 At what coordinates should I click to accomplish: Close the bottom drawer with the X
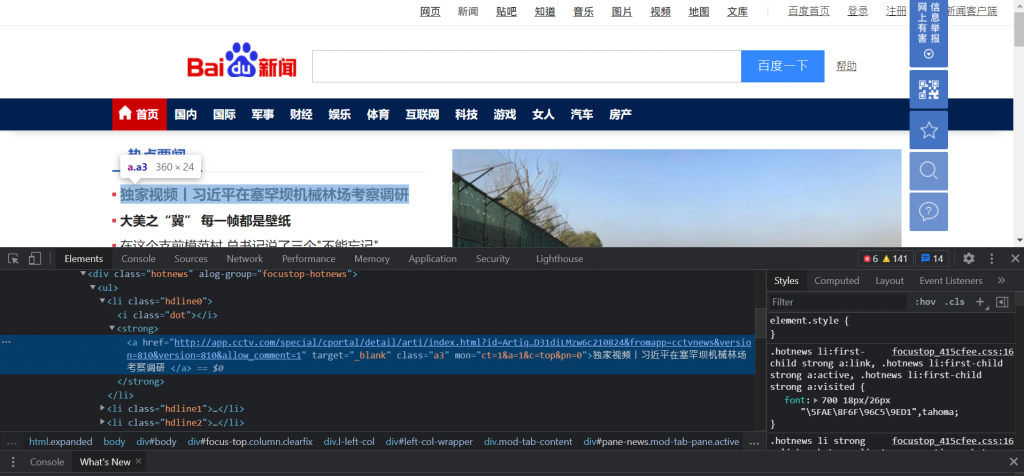pos(1013,462)
